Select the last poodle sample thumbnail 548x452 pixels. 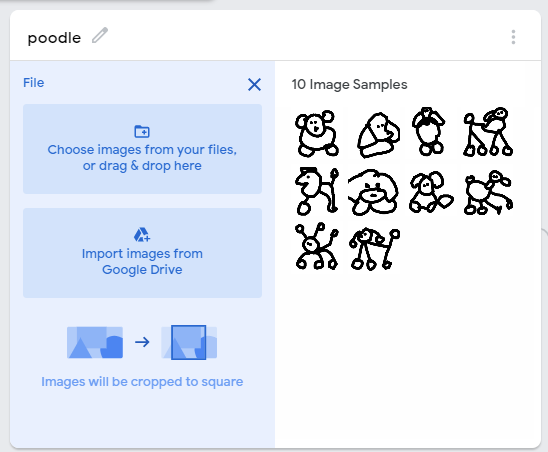374,247
